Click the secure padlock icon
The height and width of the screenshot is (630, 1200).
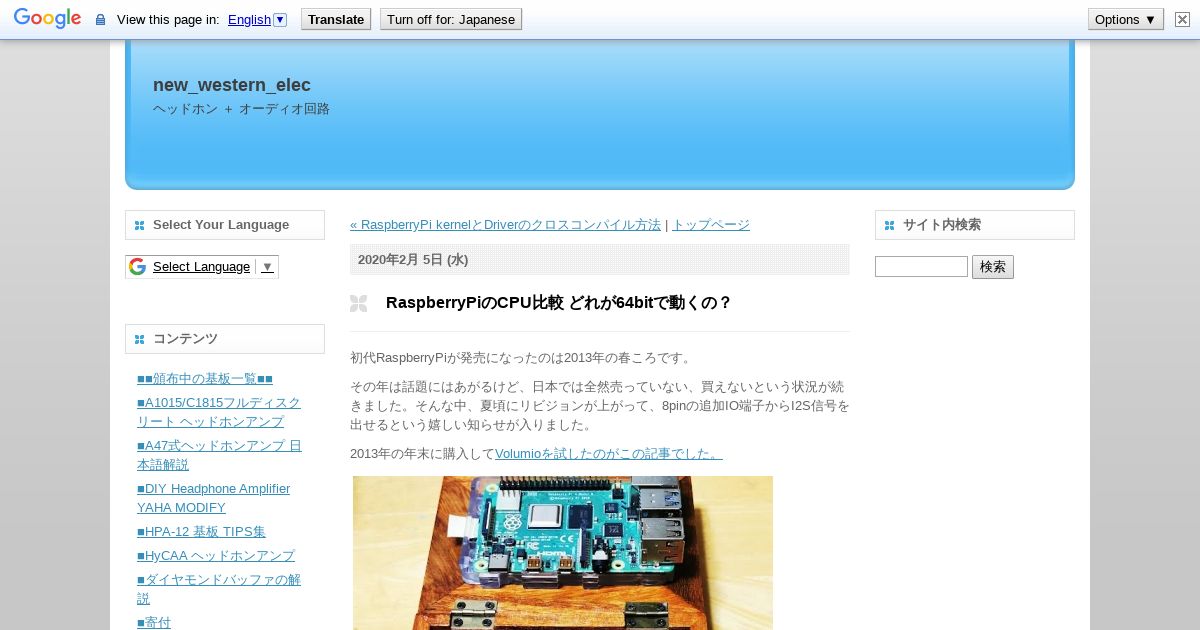pos(100,20)
